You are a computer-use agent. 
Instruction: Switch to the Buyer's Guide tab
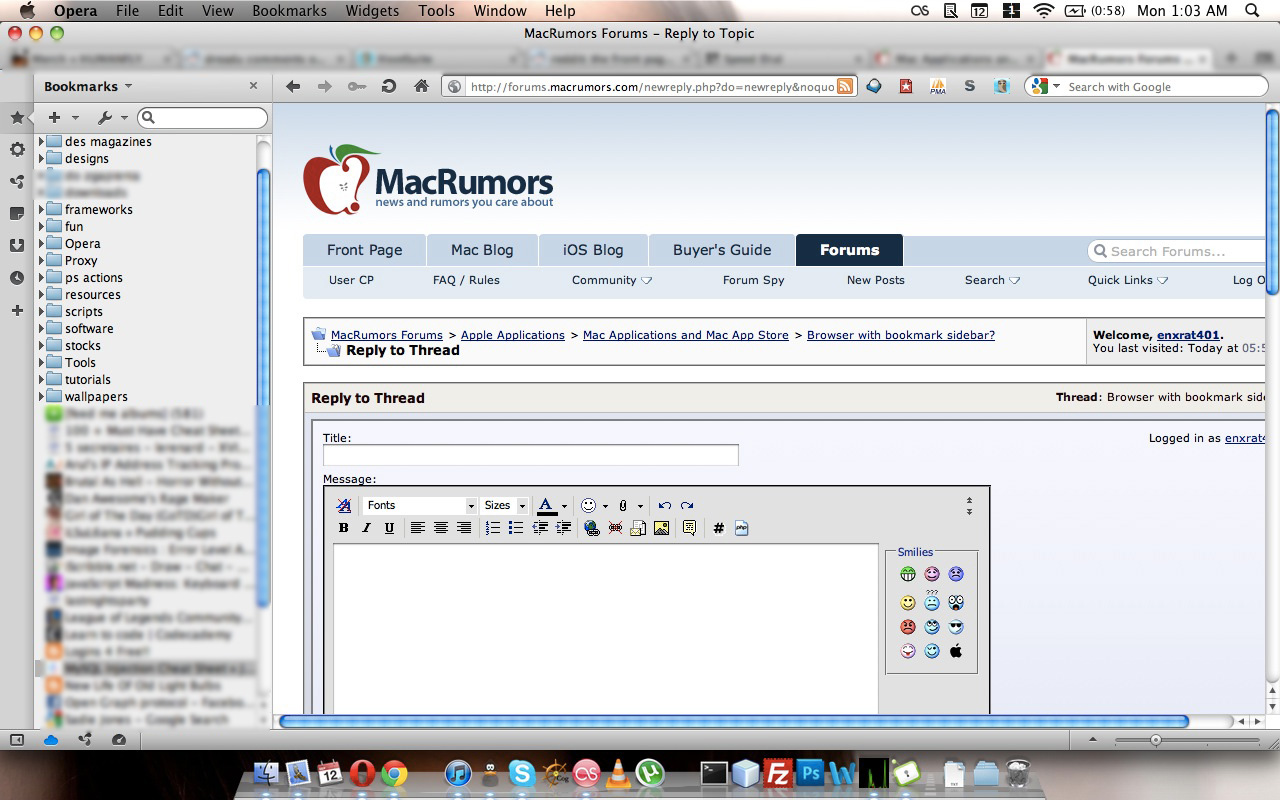coord(722,250)
